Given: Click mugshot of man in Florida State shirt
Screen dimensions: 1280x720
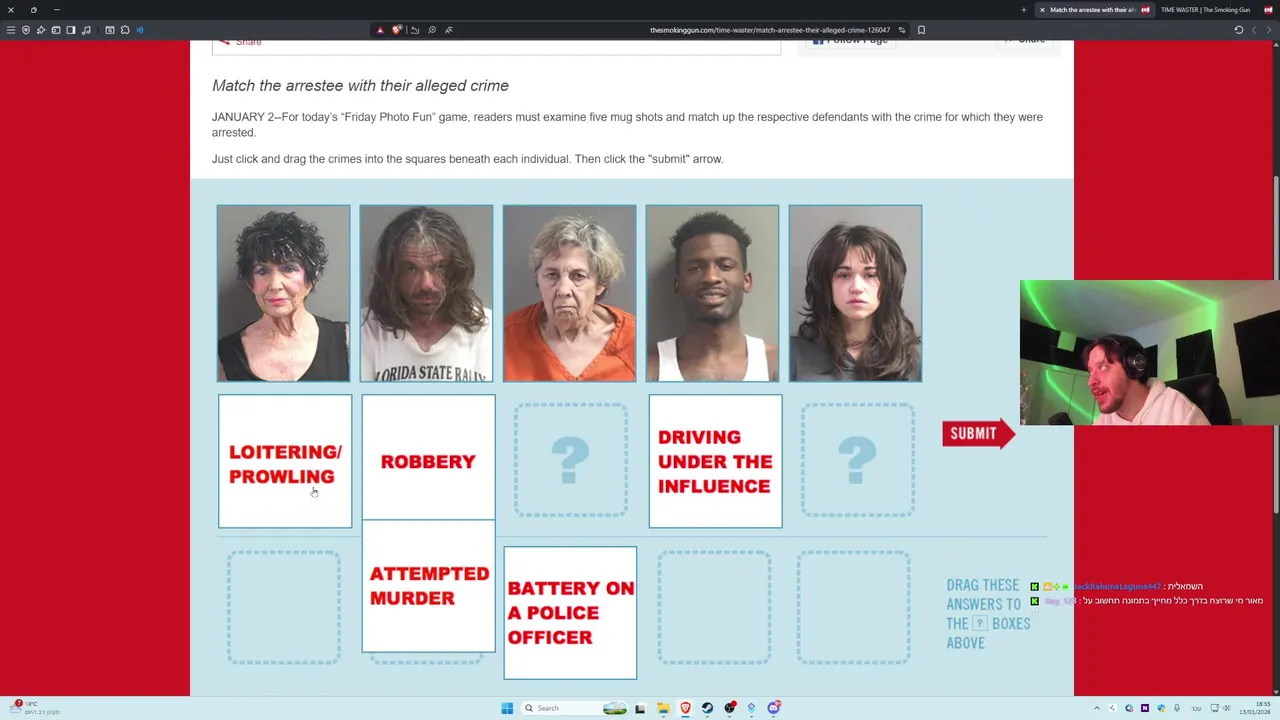Looking at the screenshot, I should pyautogui.click(x=426, y=293).
